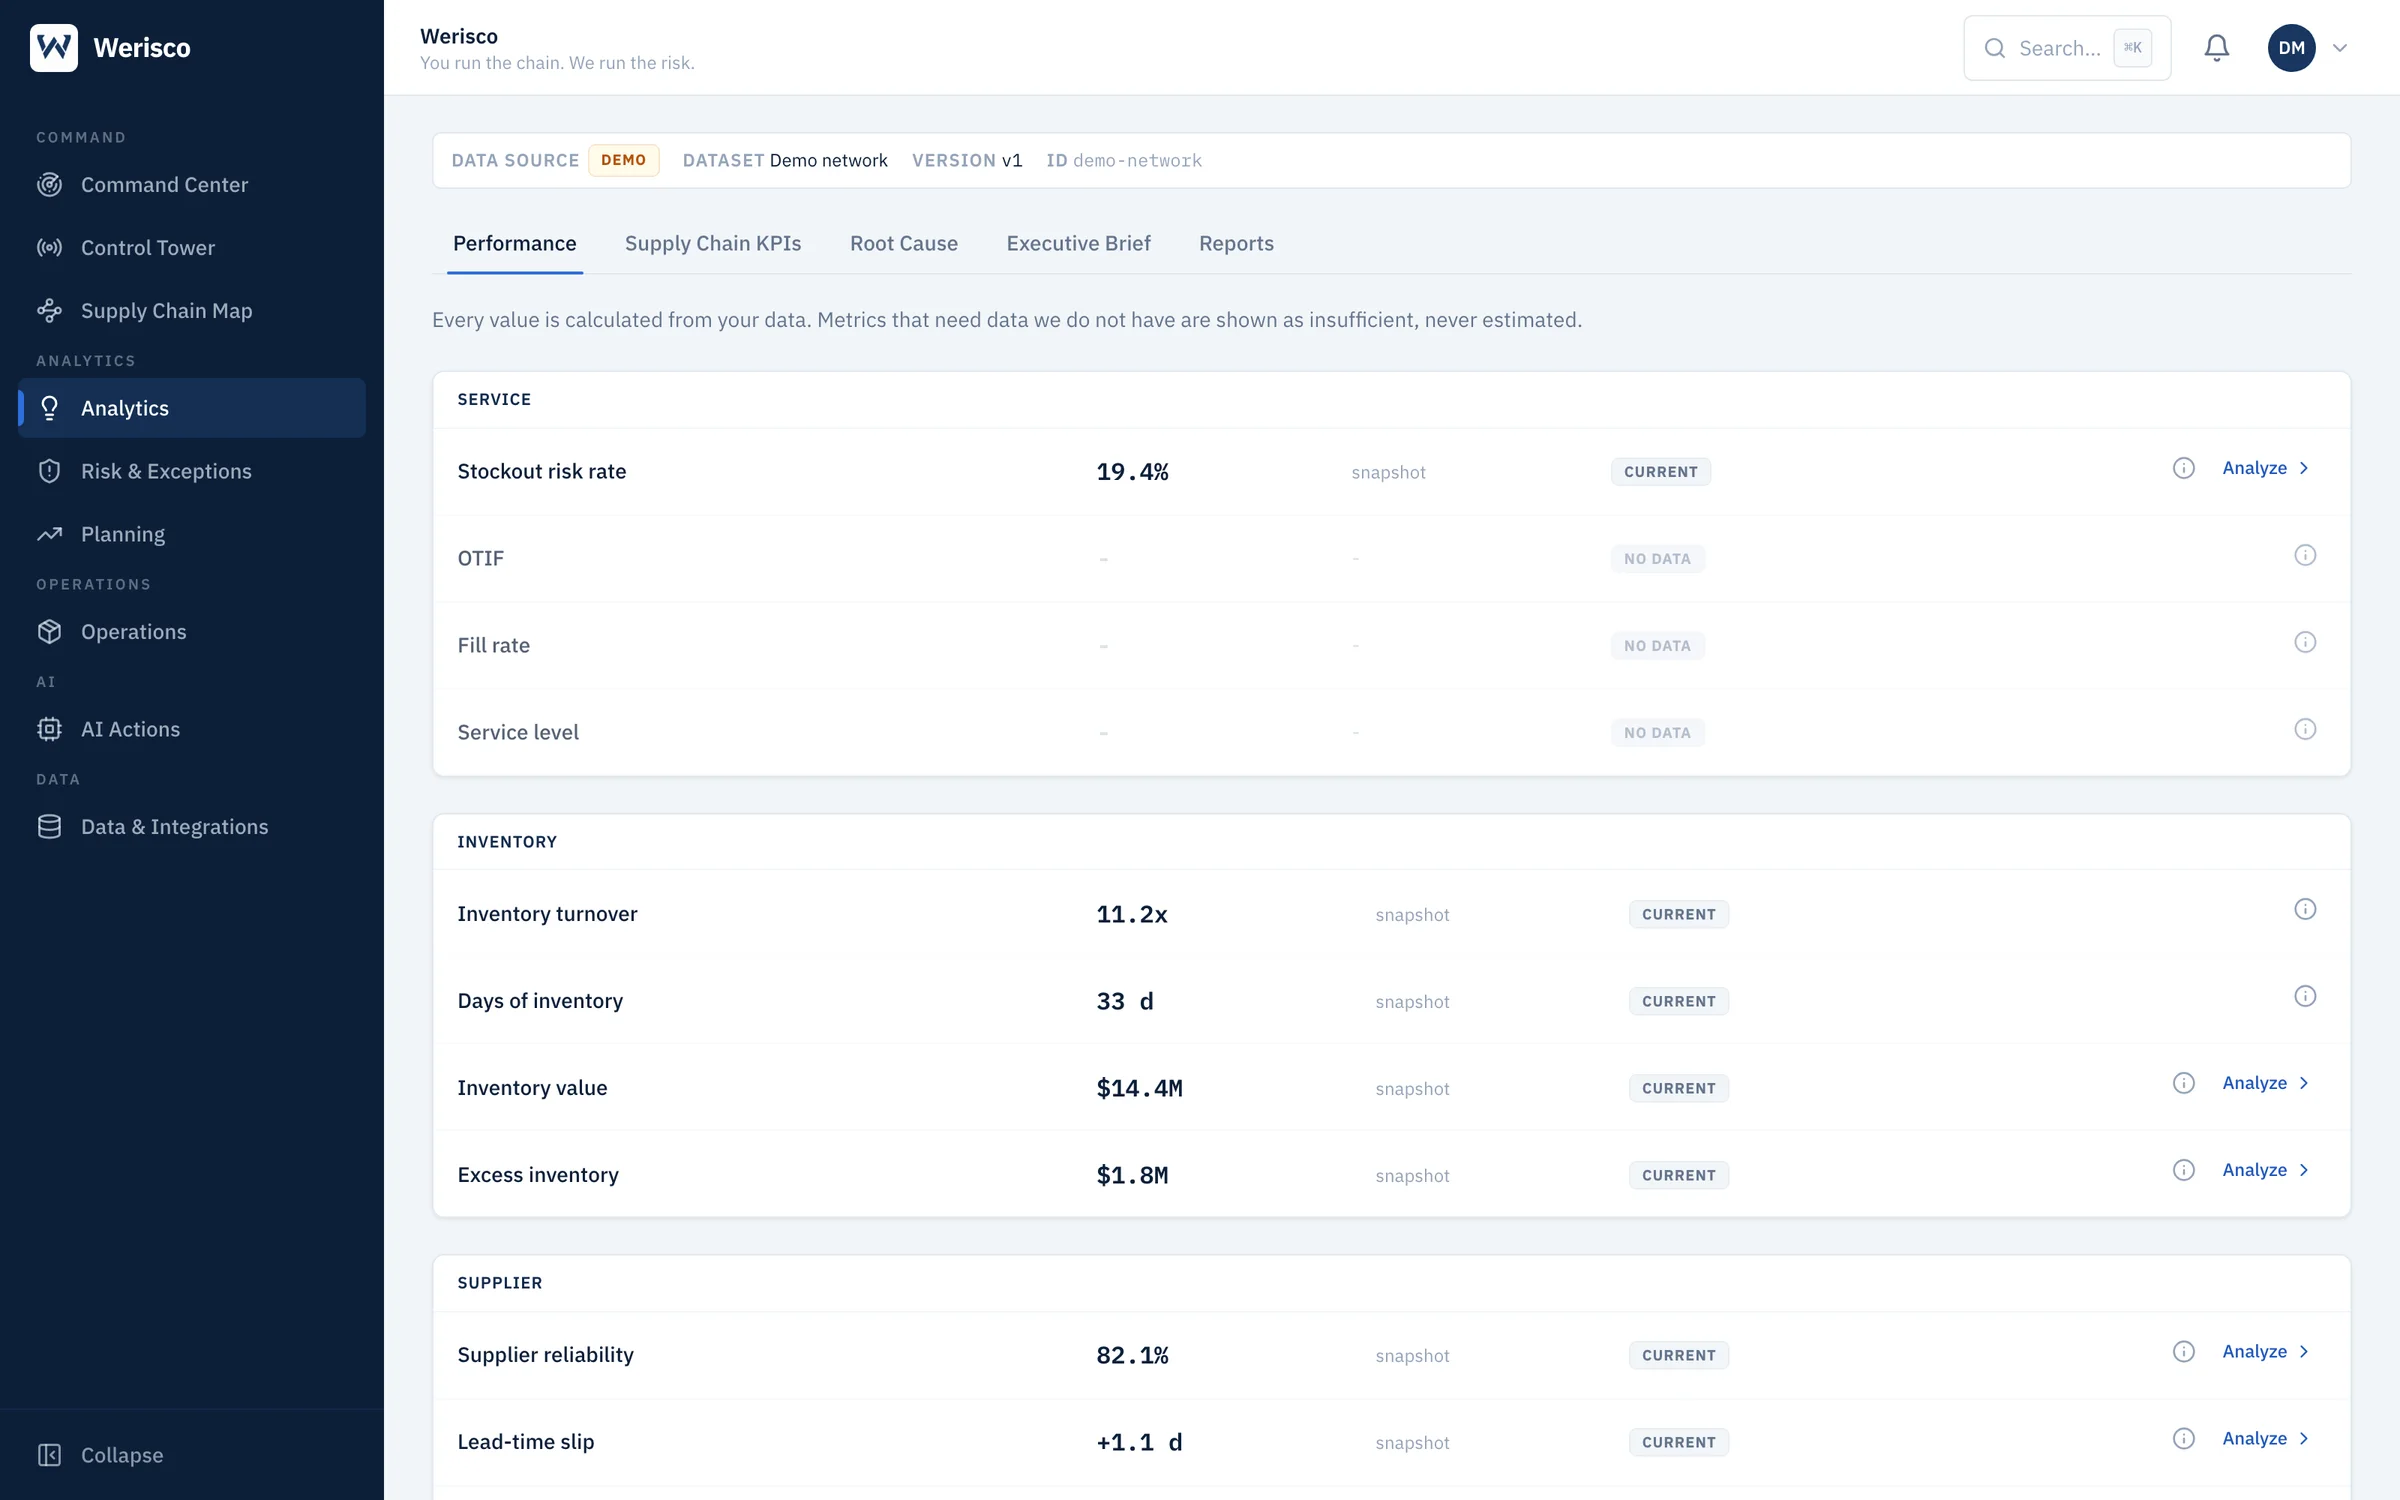Open the Reports tab

click(x=1236, y=244)
